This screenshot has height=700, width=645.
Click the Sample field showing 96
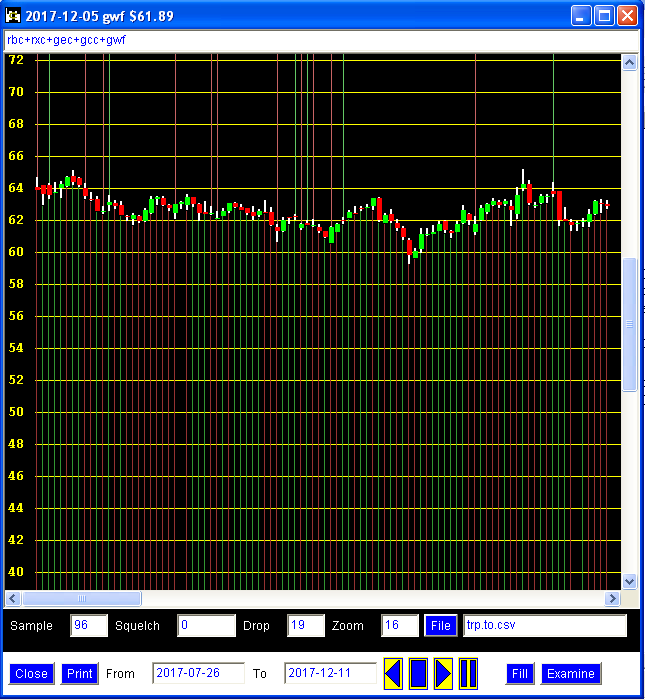89,625
